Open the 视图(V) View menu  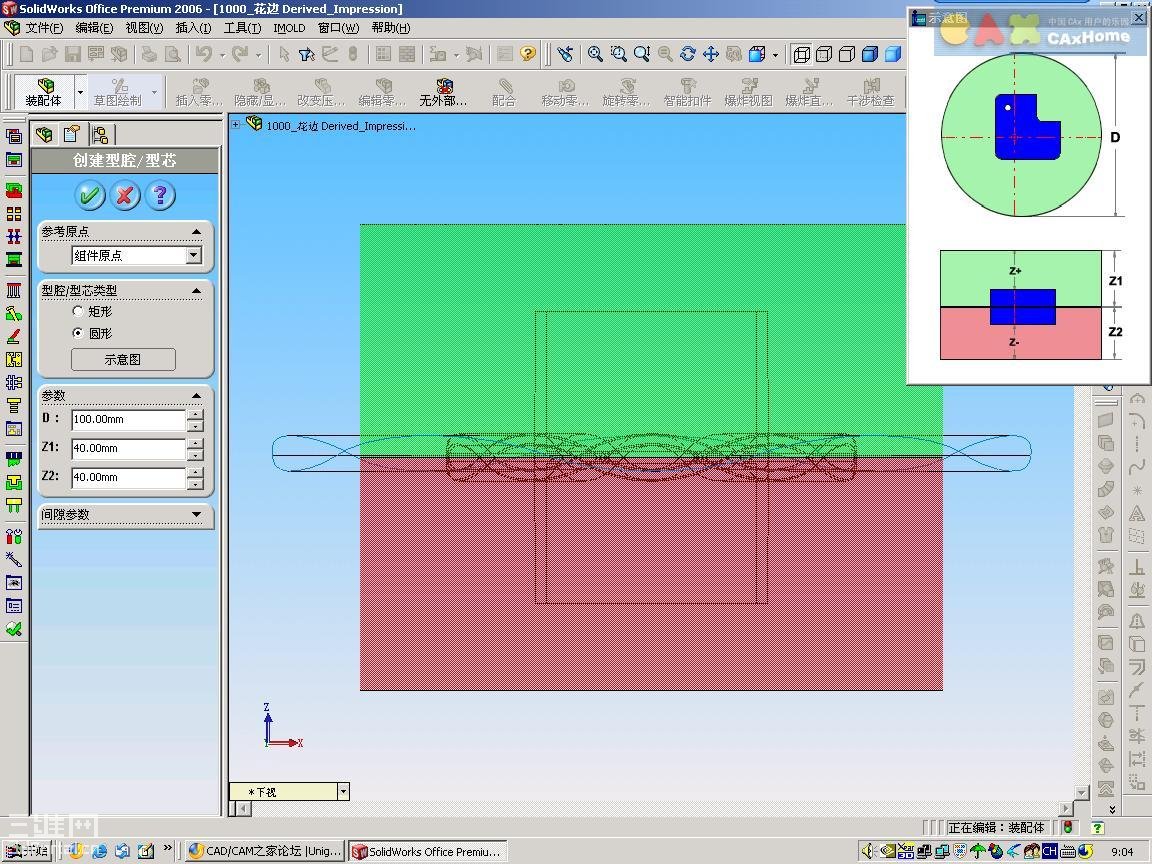click(x=144, y=28)
